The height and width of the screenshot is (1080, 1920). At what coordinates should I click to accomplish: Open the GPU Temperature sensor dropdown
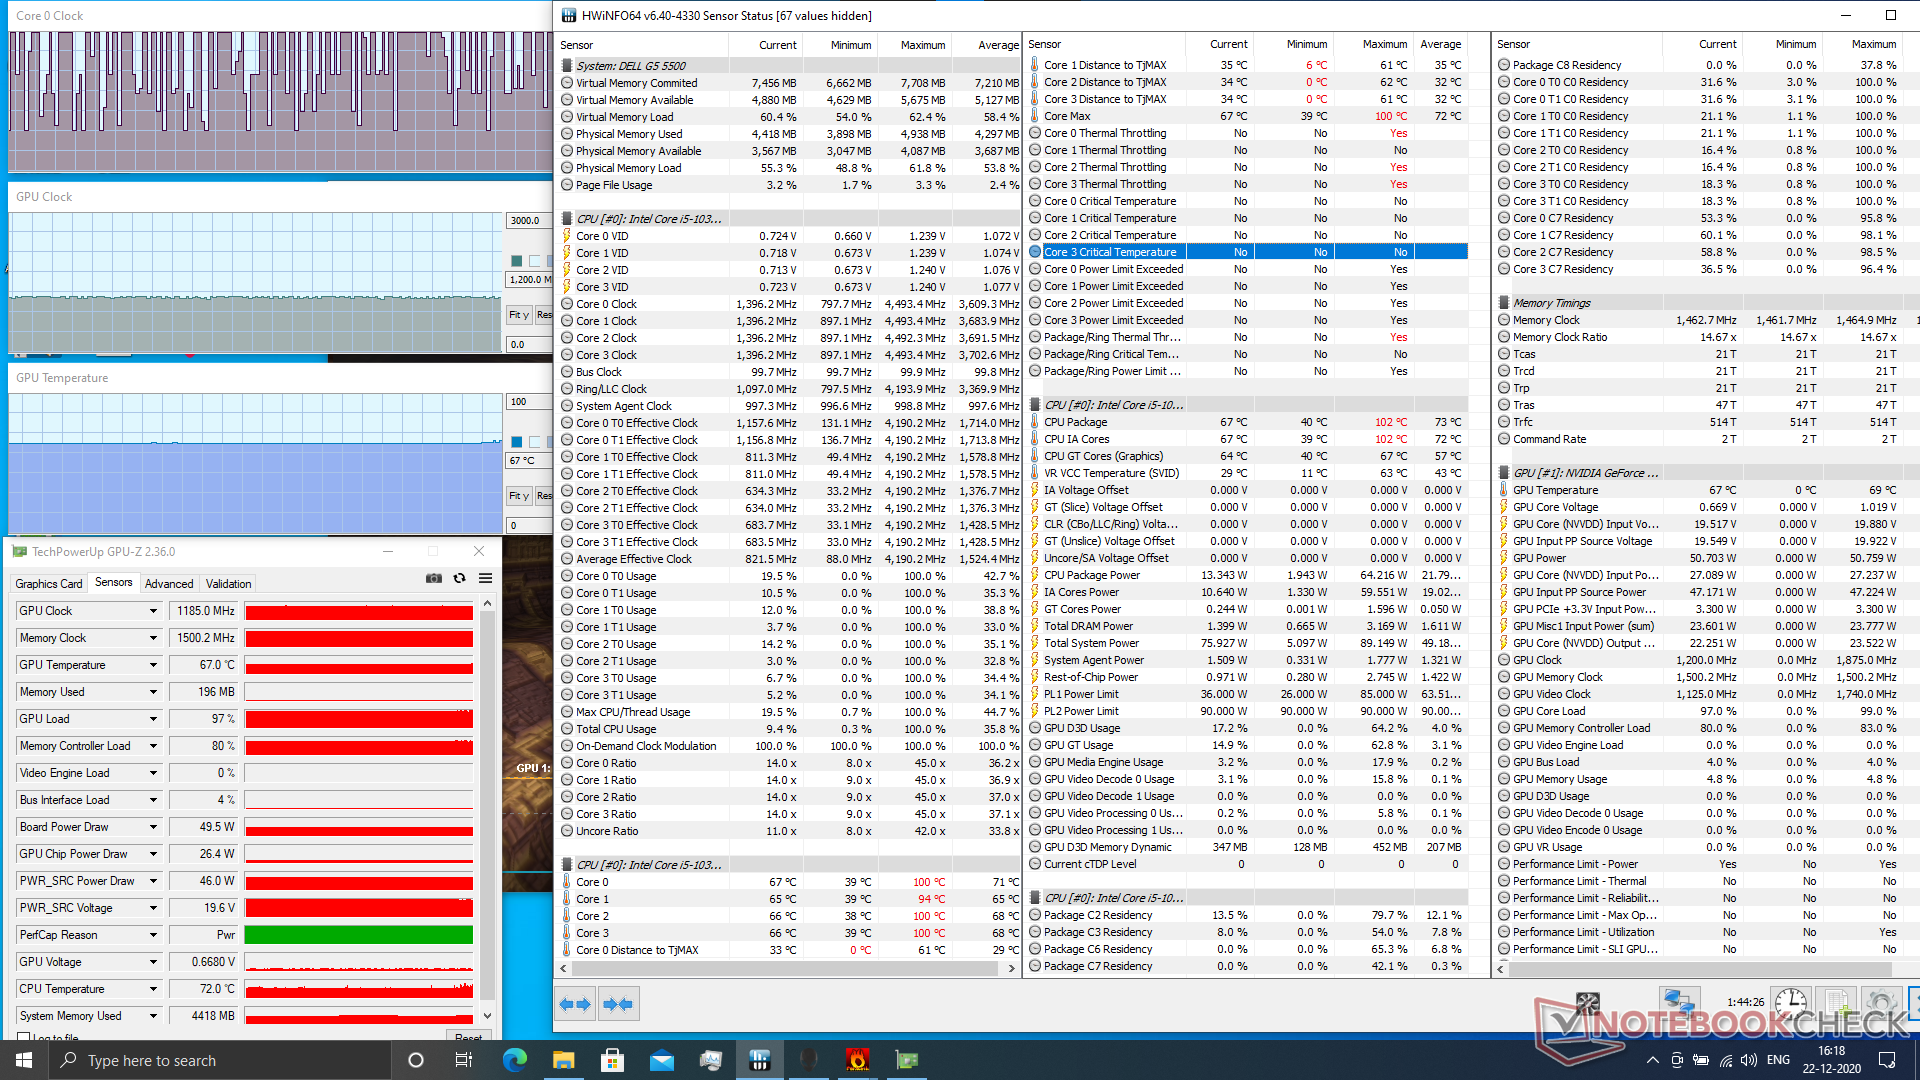pos(153,665)
